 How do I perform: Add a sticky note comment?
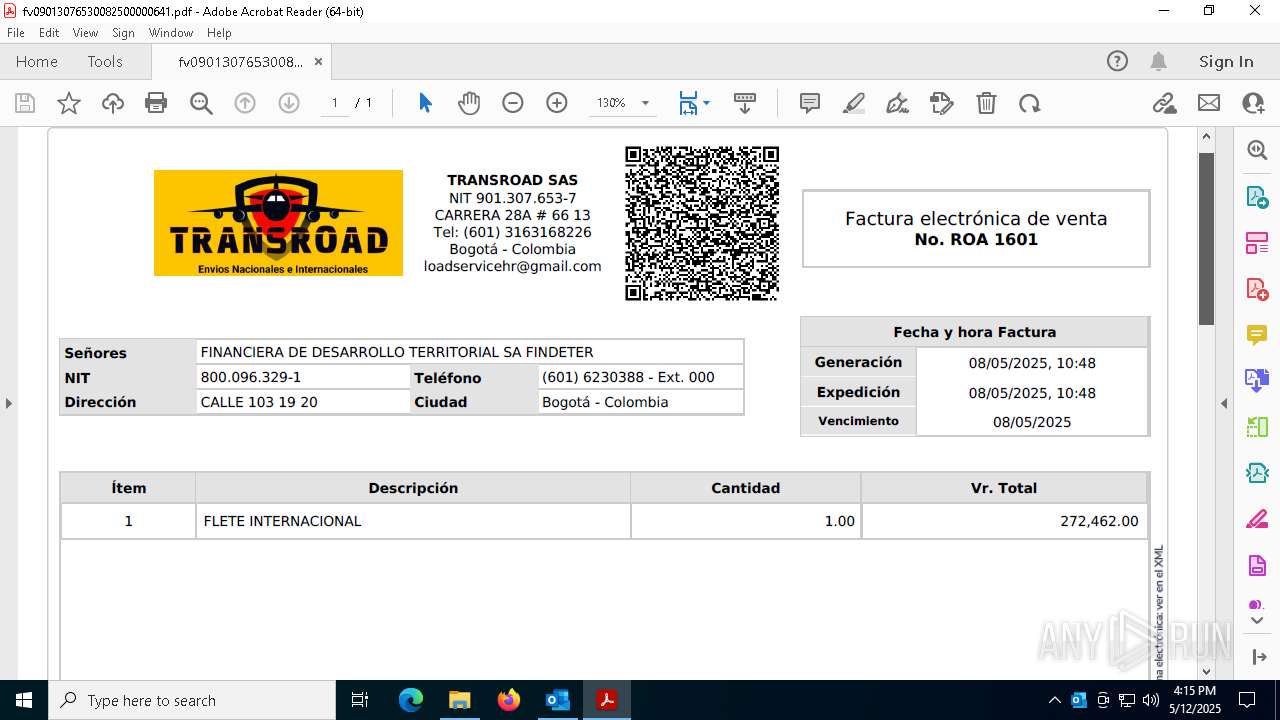click(x=810, y=103)
